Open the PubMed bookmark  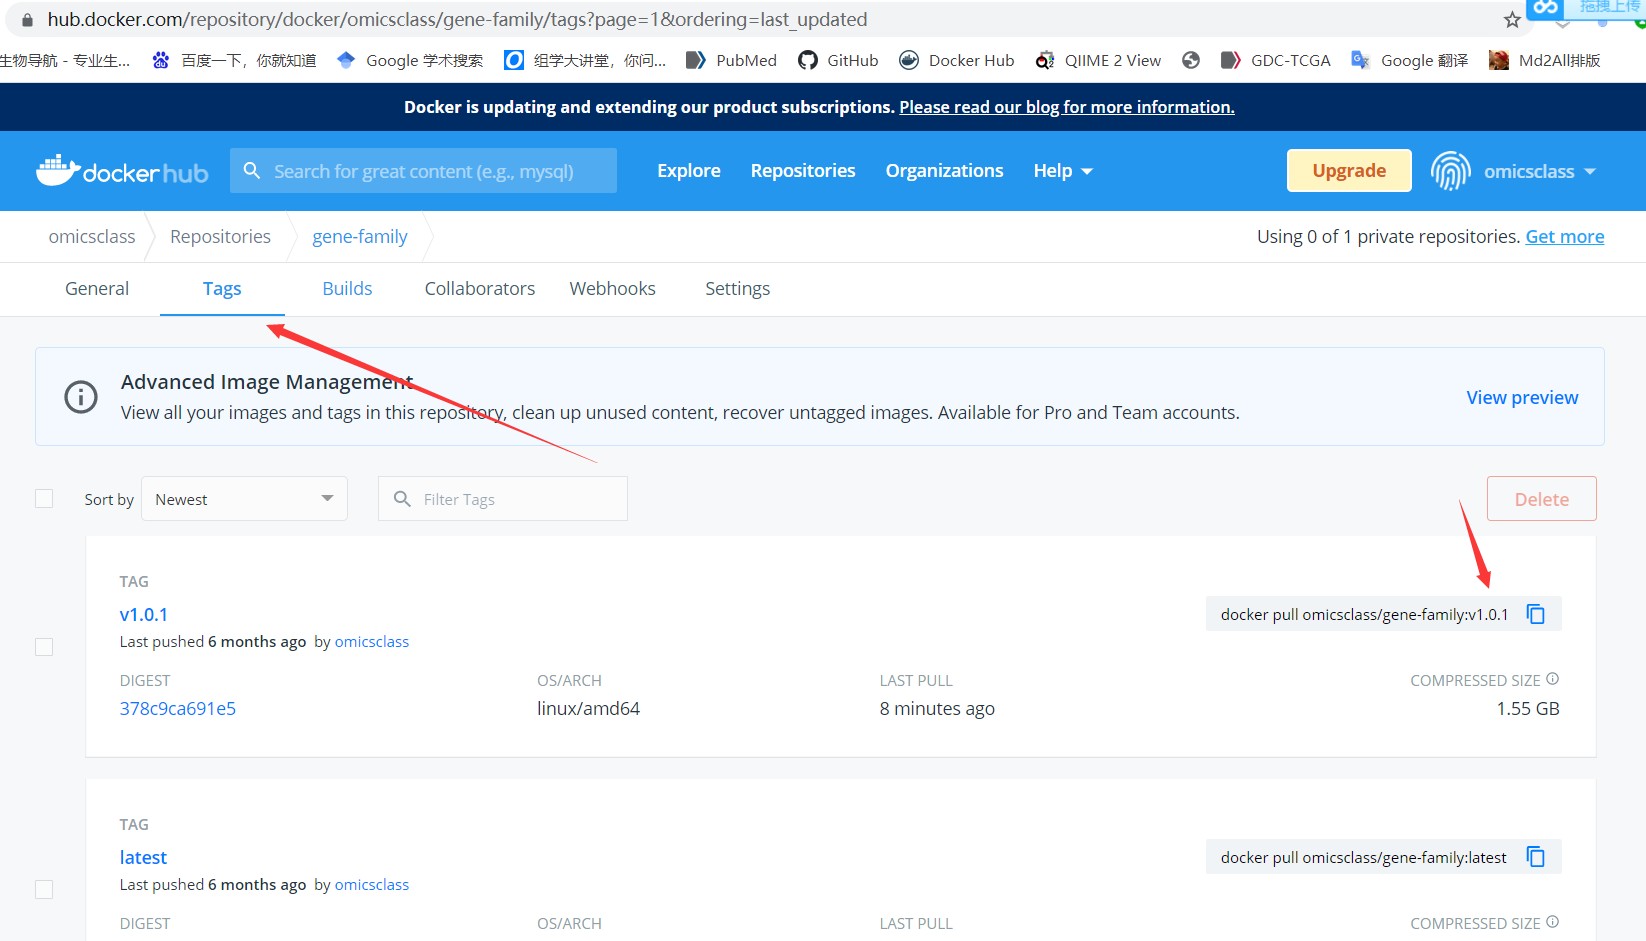click(x=731, y=60)
